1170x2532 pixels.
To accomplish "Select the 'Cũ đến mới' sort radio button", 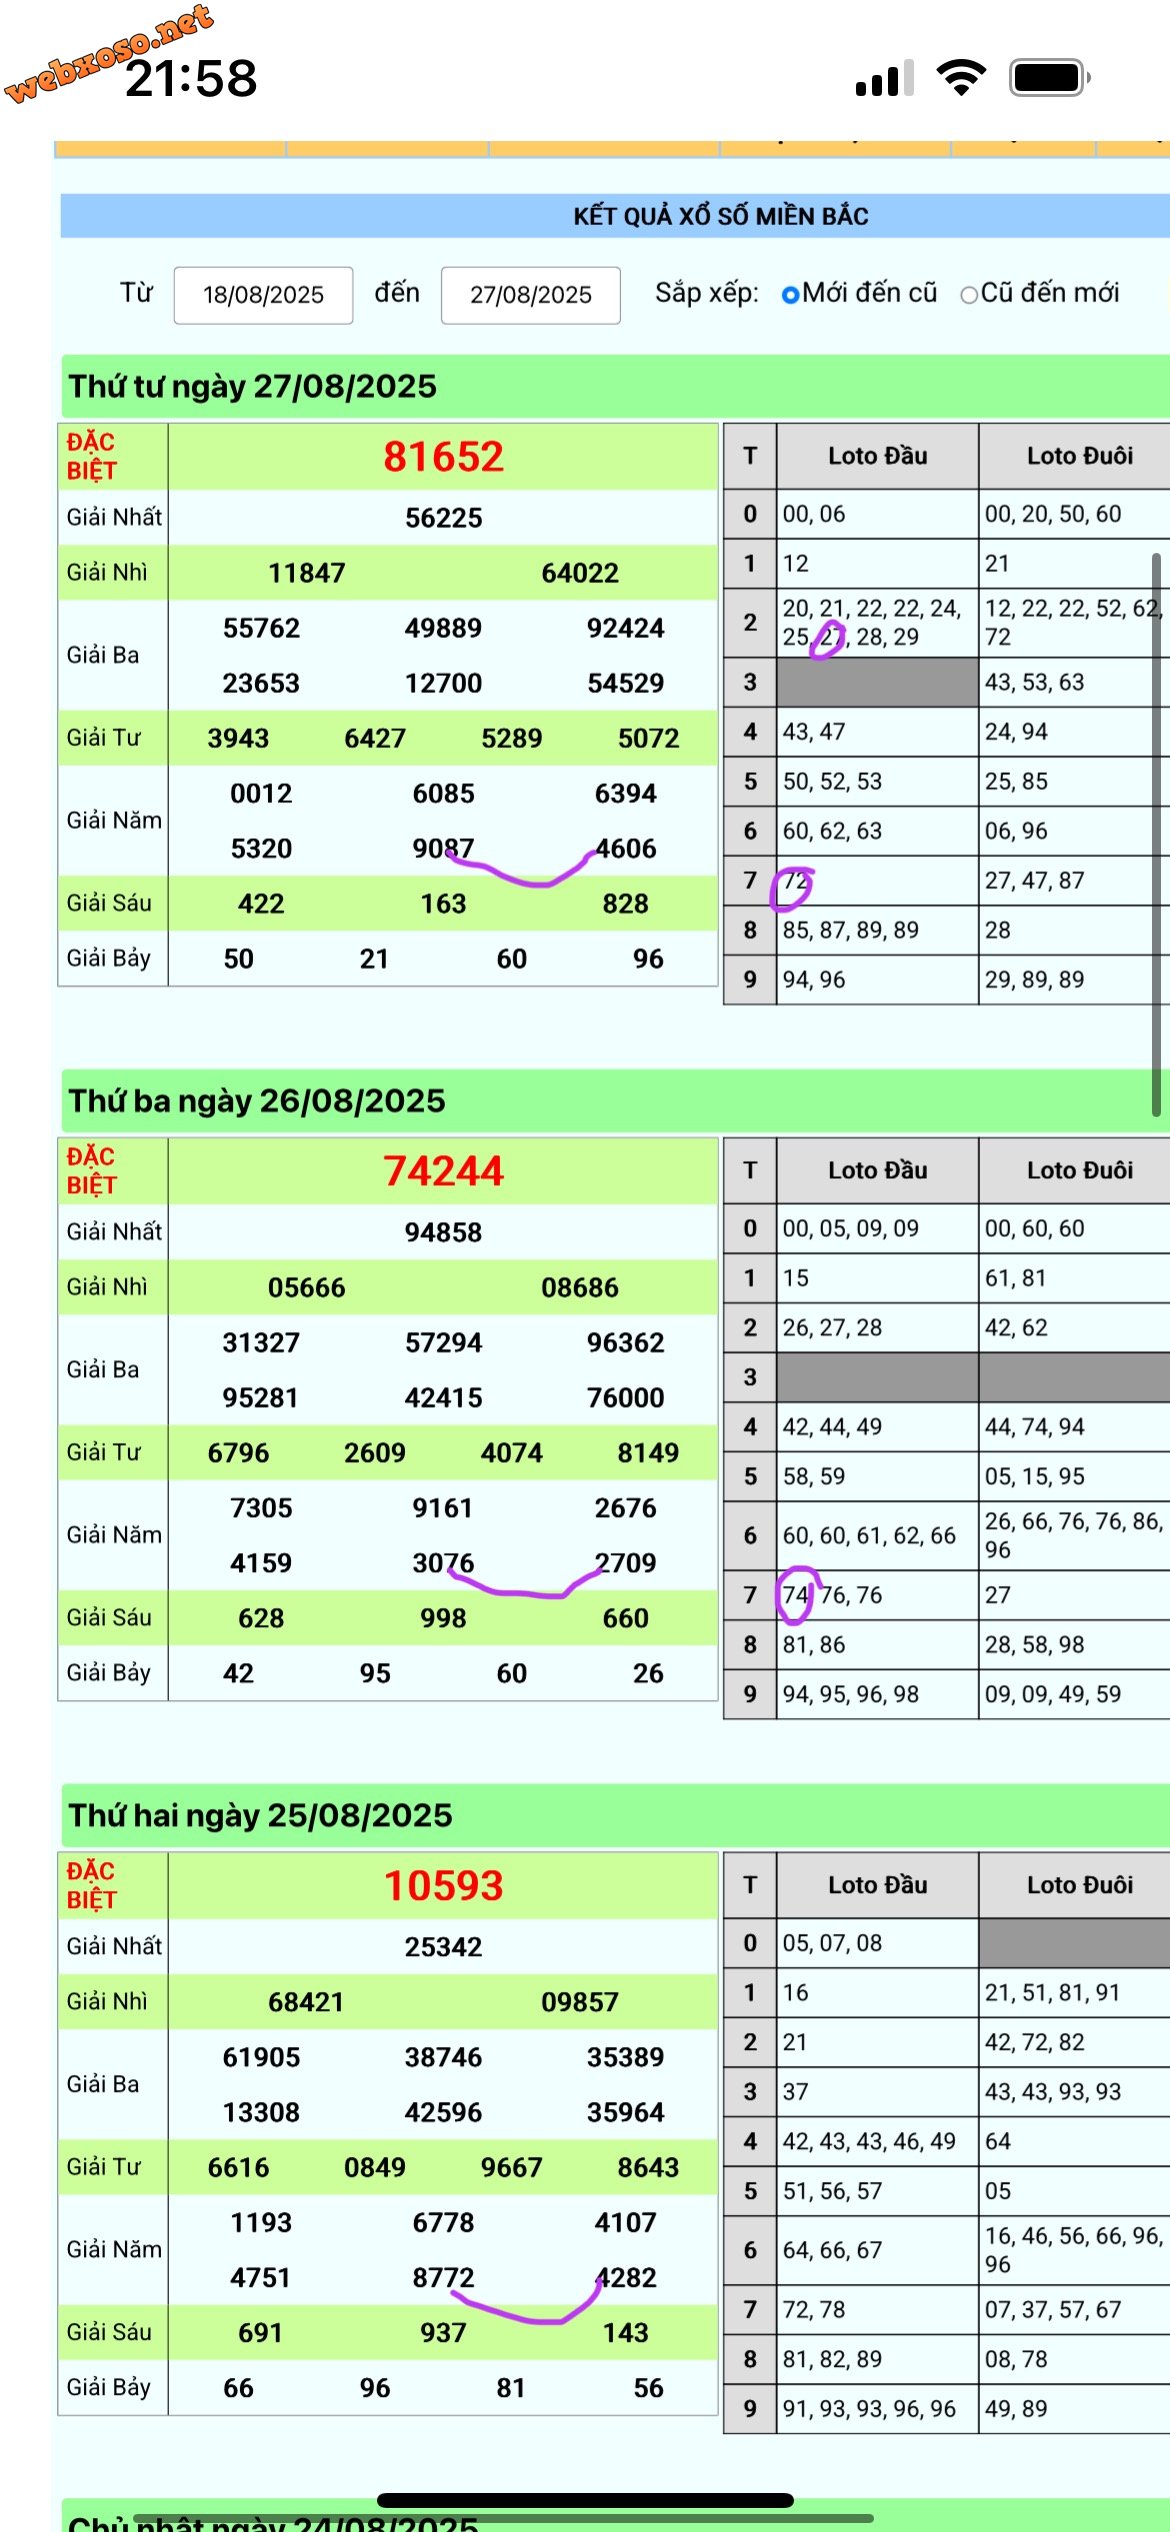I will [x=968, y=295].
